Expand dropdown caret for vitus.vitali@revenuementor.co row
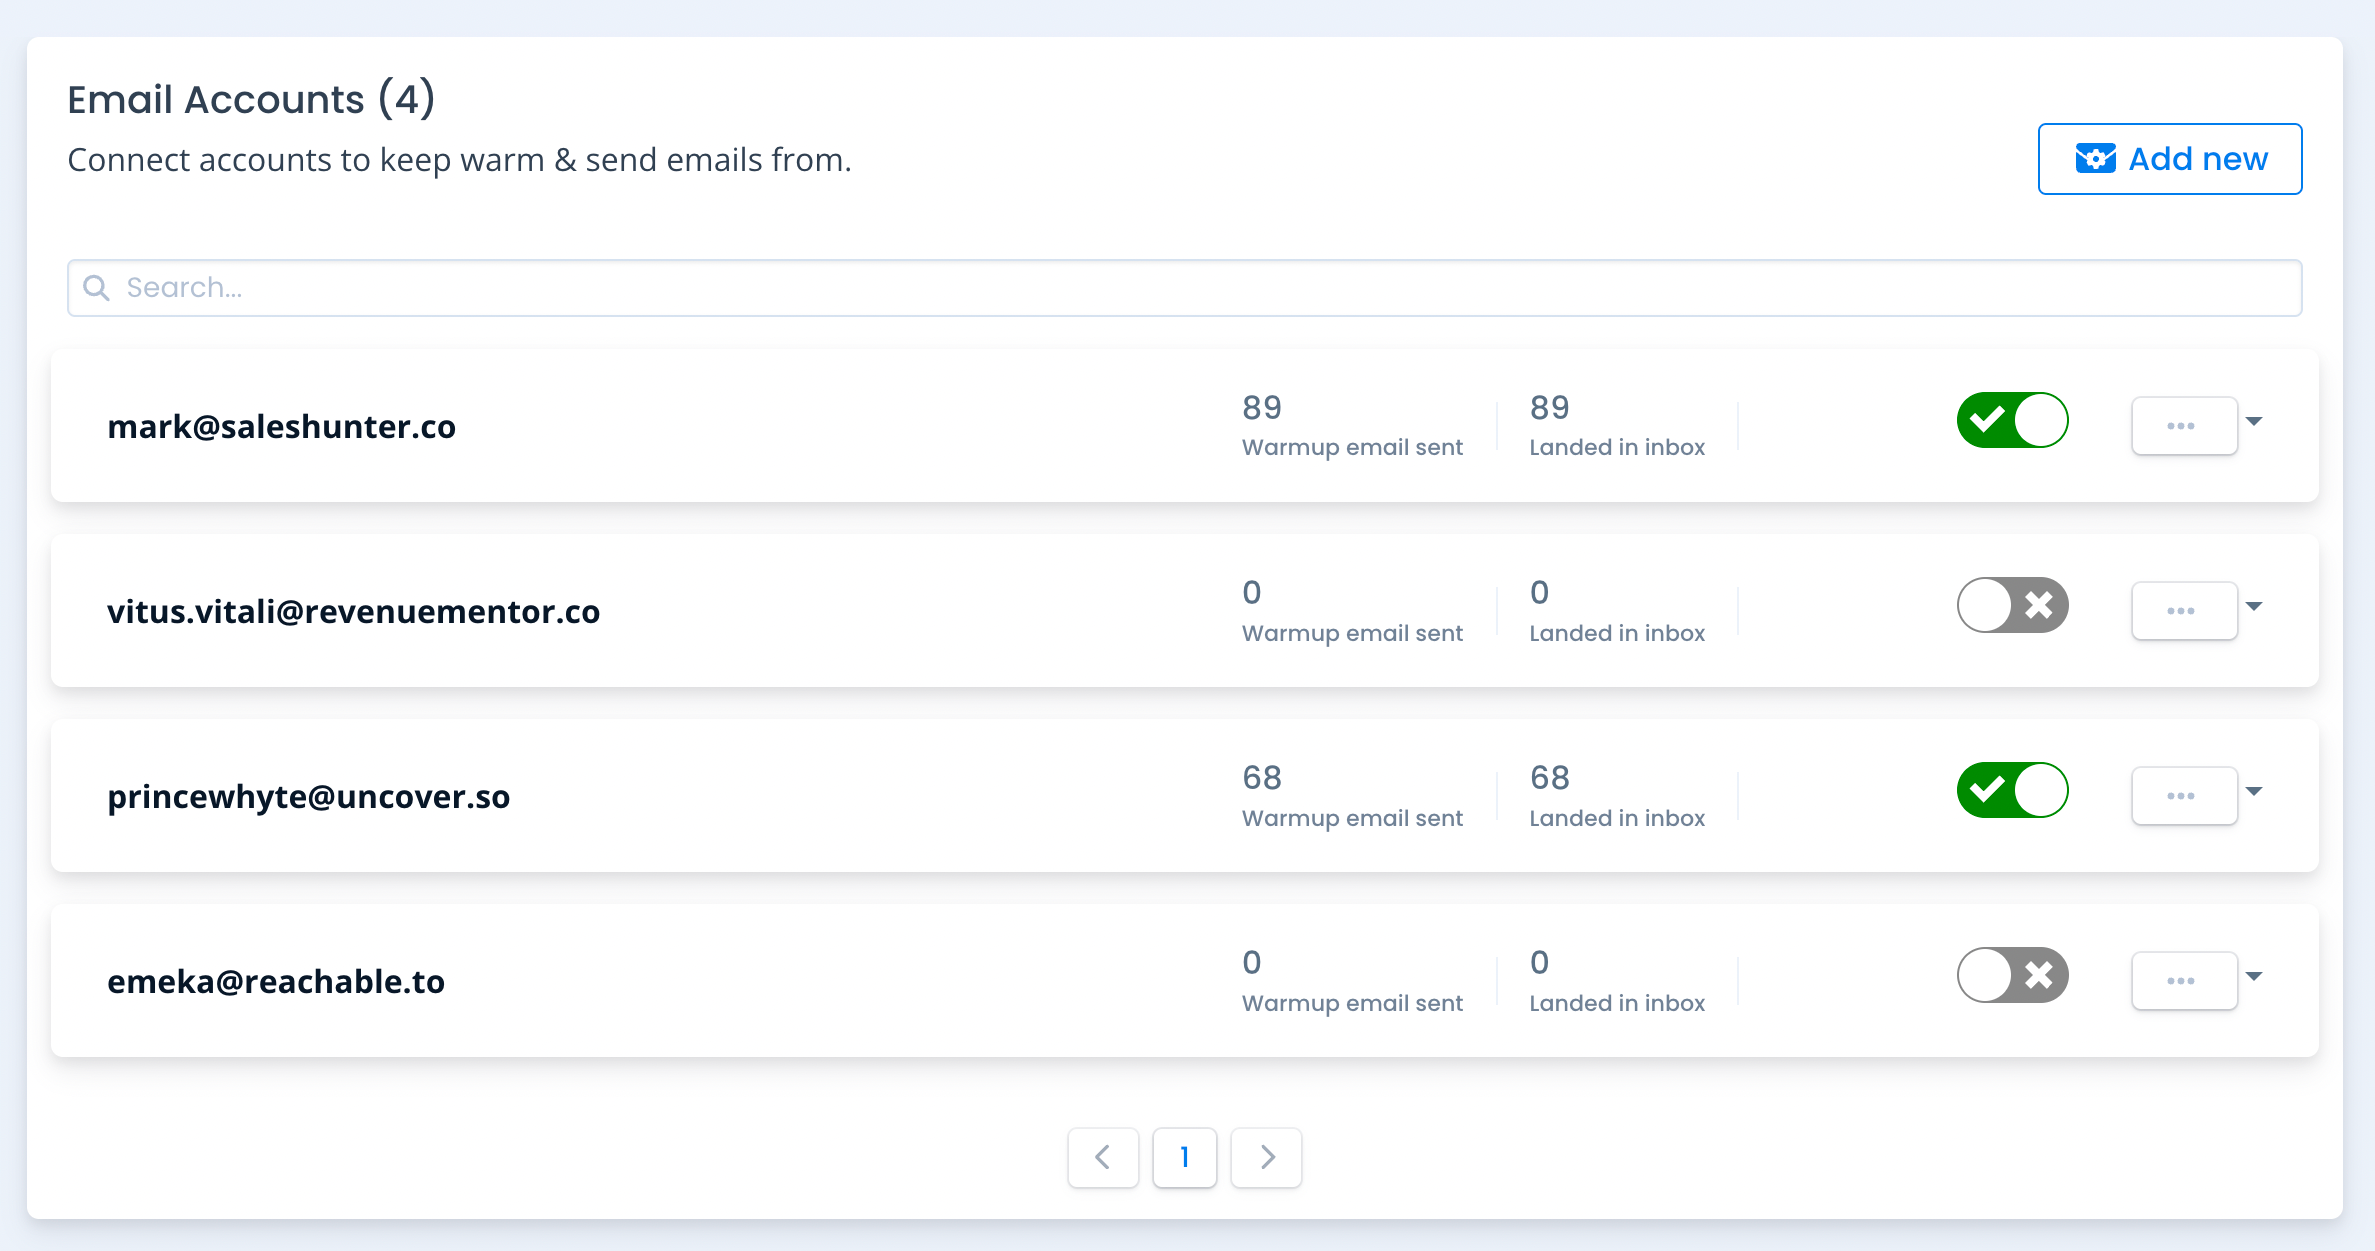 2254,606
